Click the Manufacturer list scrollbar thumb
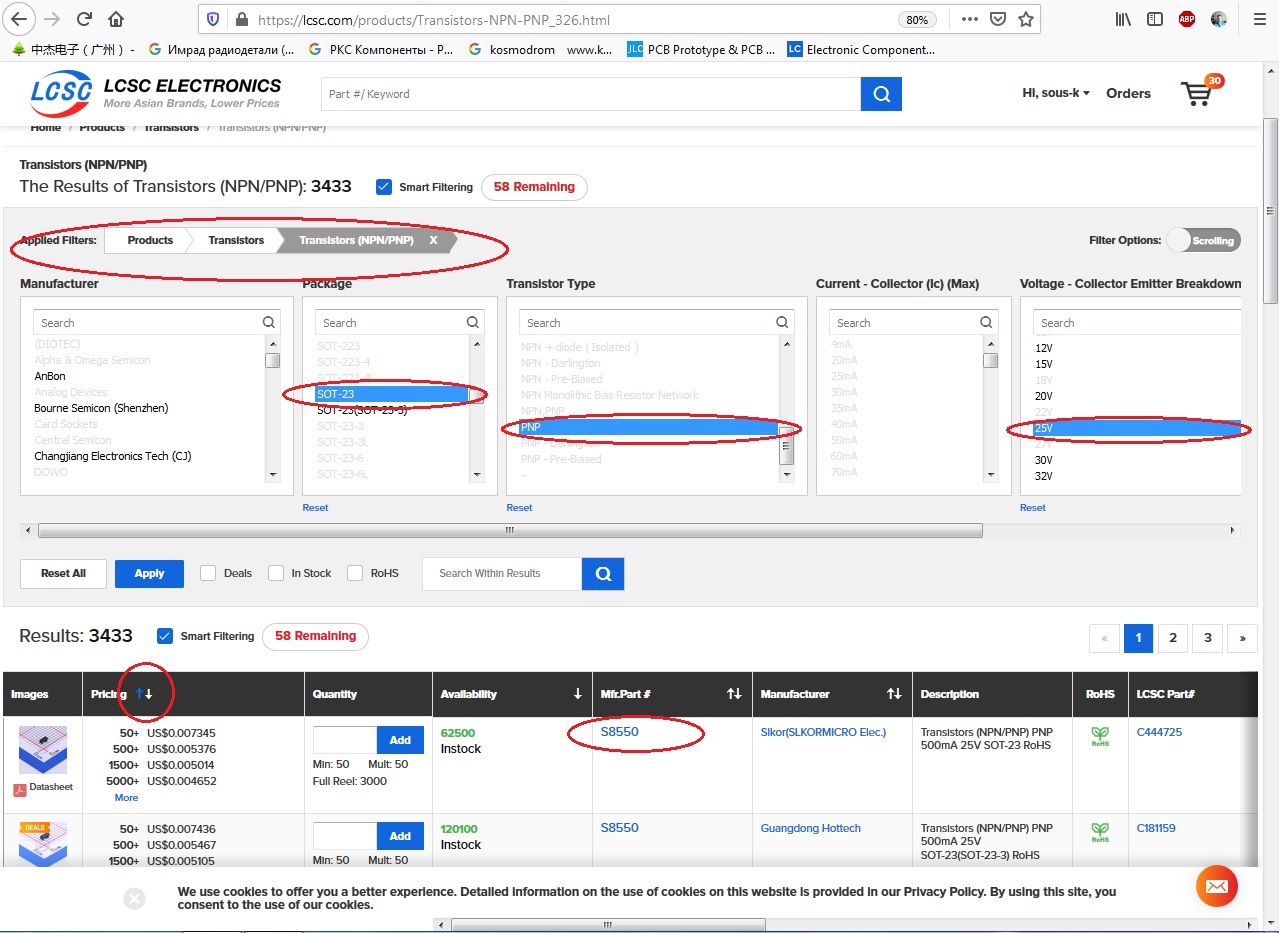Viewport: 1279px width, 933px height. (272, 361)
